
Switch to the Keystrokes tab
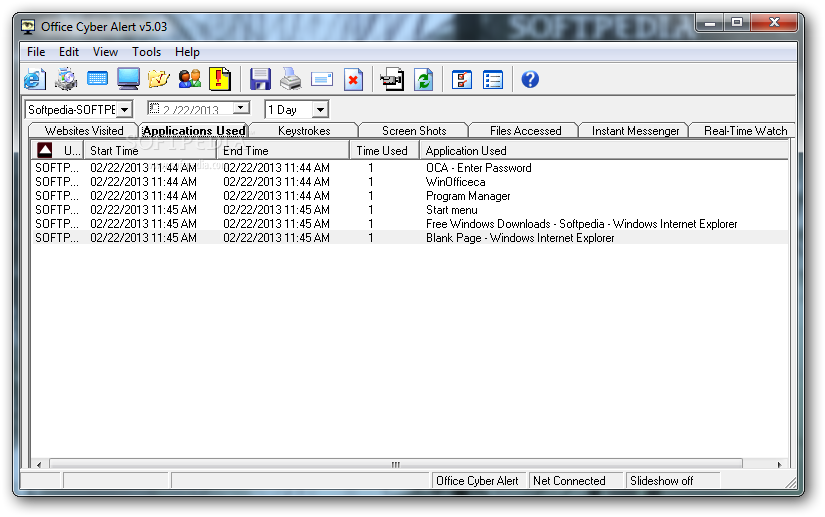coord(304,130)
